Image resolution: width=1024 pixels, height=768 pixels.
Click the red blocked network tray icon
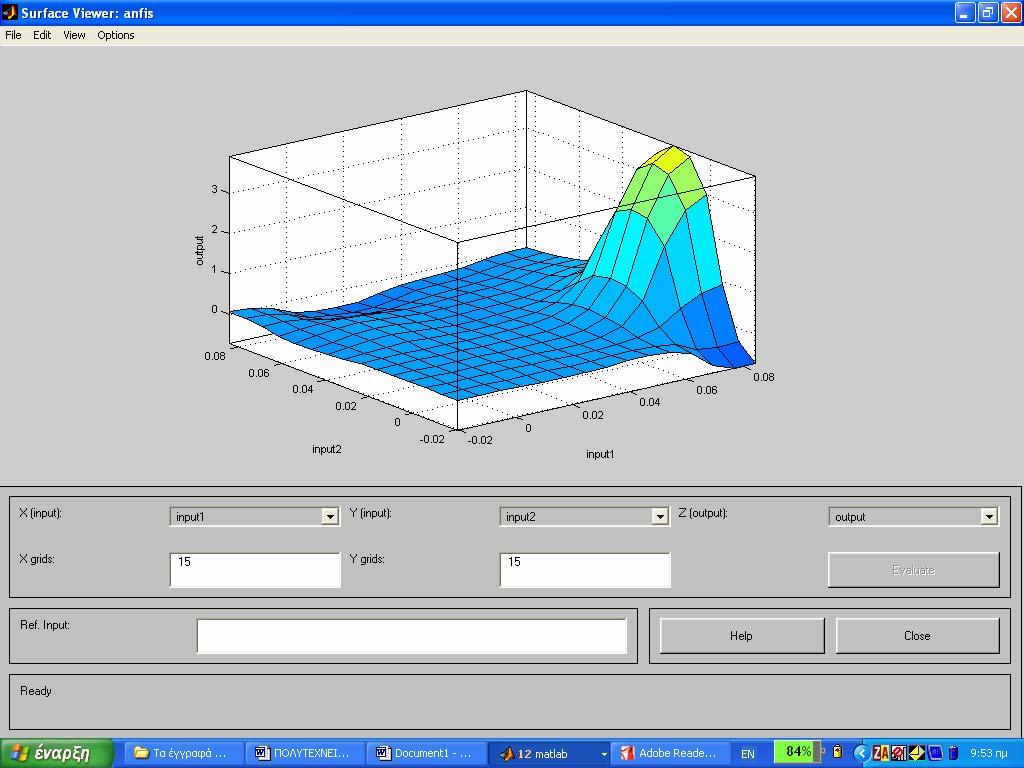pyautogui.click(x=899, y=754)
